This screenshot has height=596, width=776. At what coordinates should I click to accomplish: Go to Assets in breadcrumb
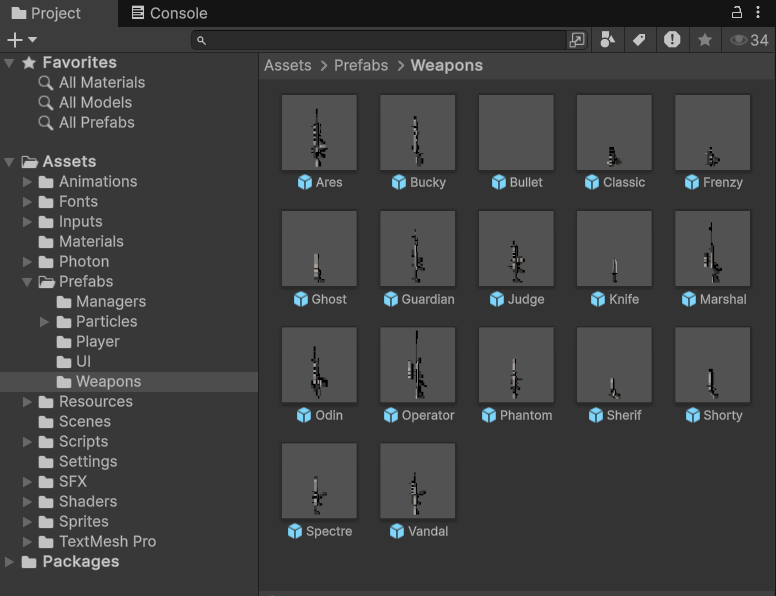pyautogui.click(x=288, y=65)
